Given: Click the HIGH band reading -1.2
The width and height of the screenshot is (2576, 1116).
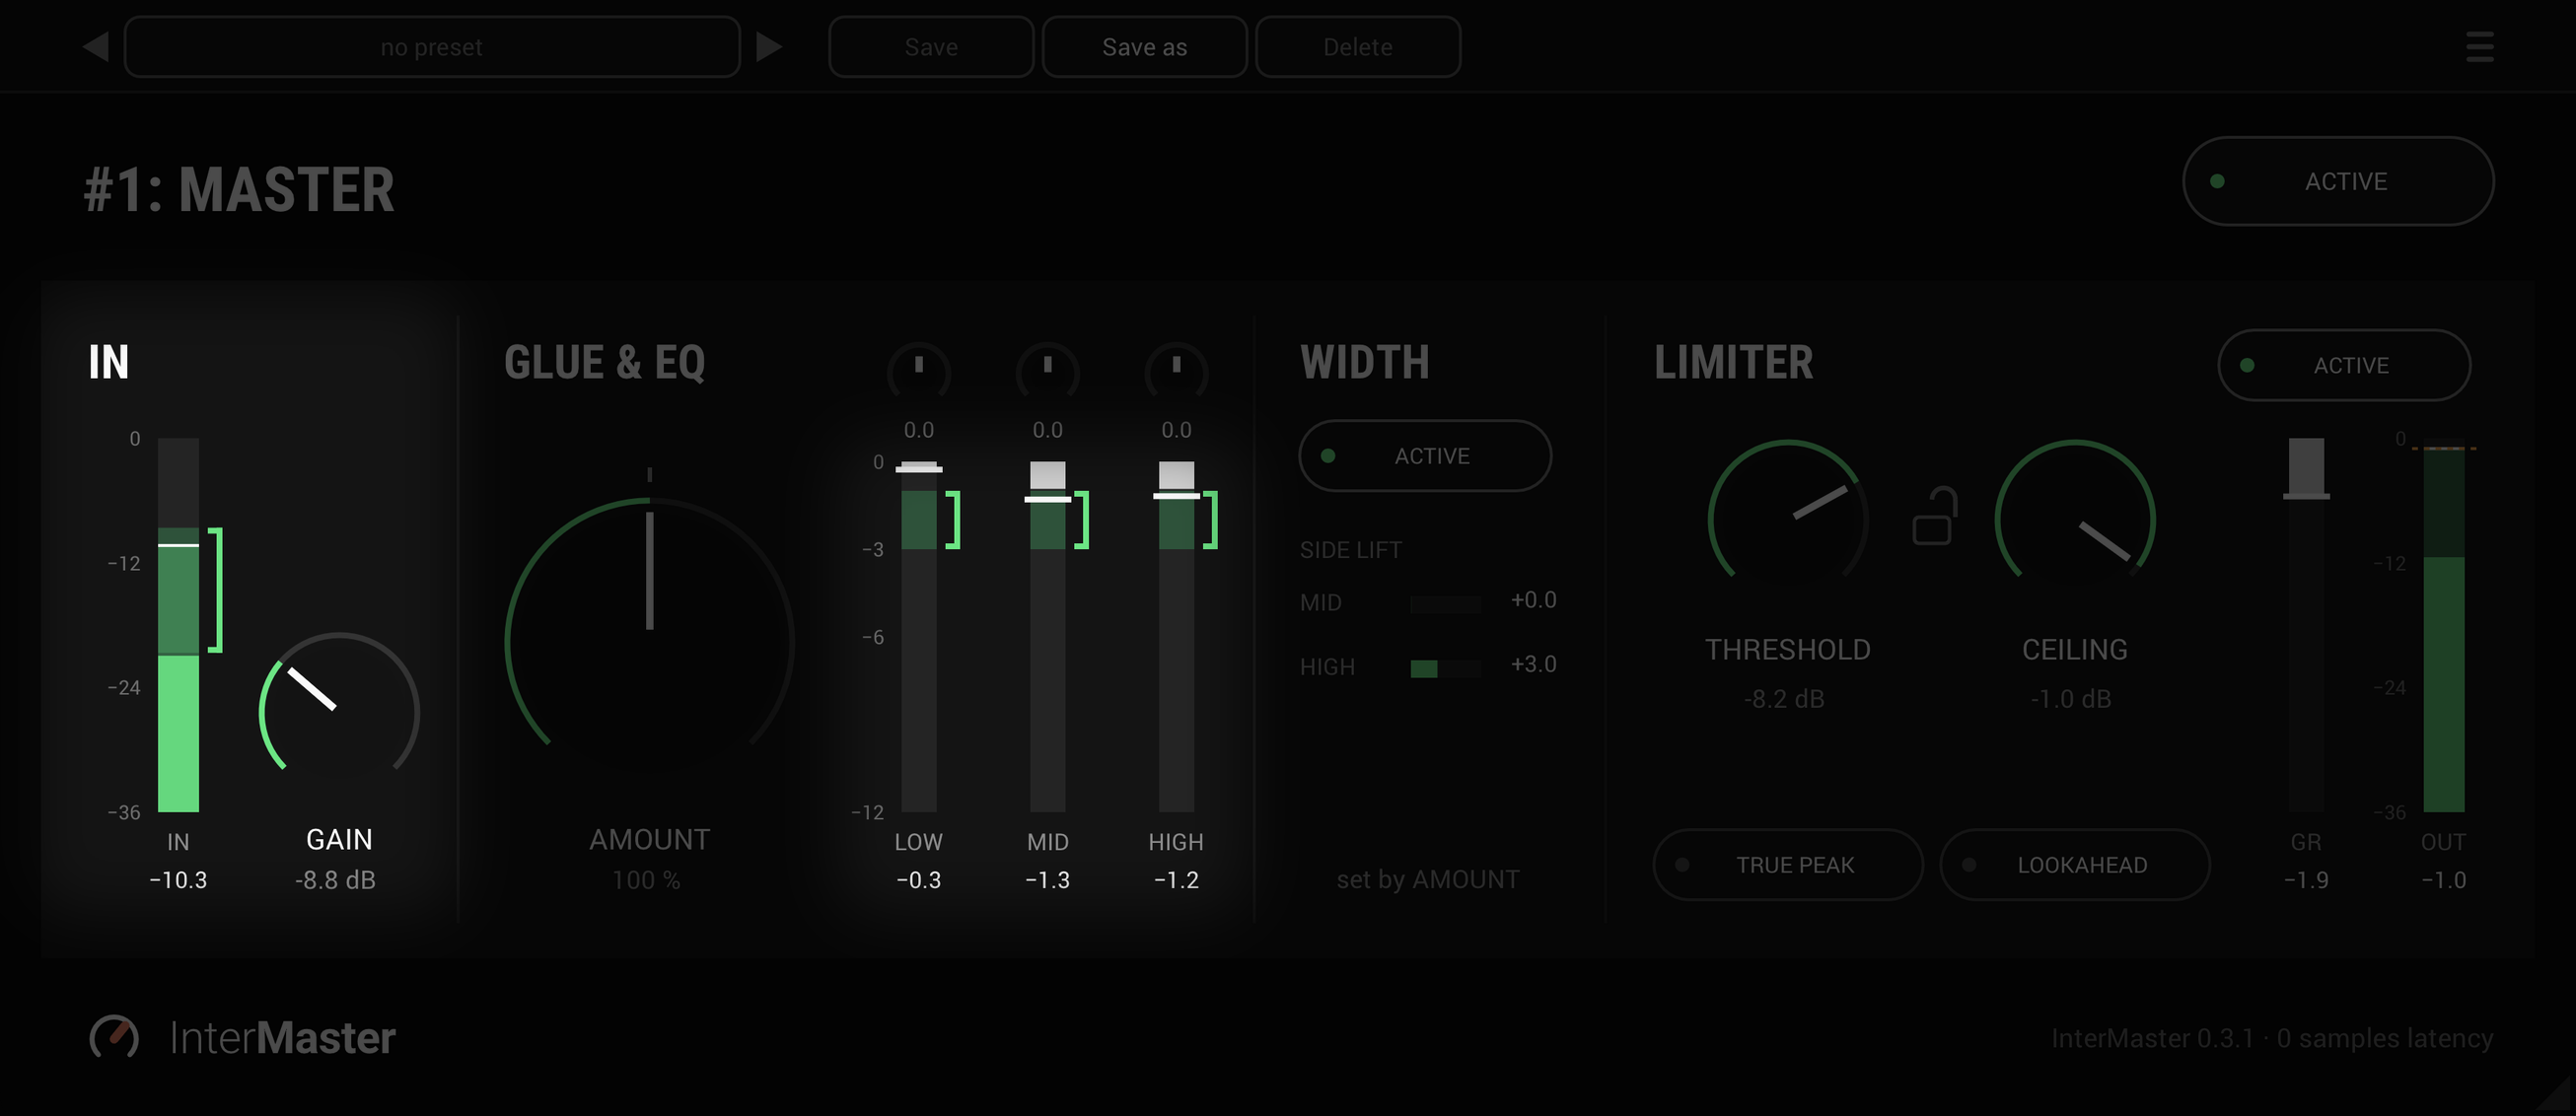Looking at the screenshot, I should (1176, 881).
